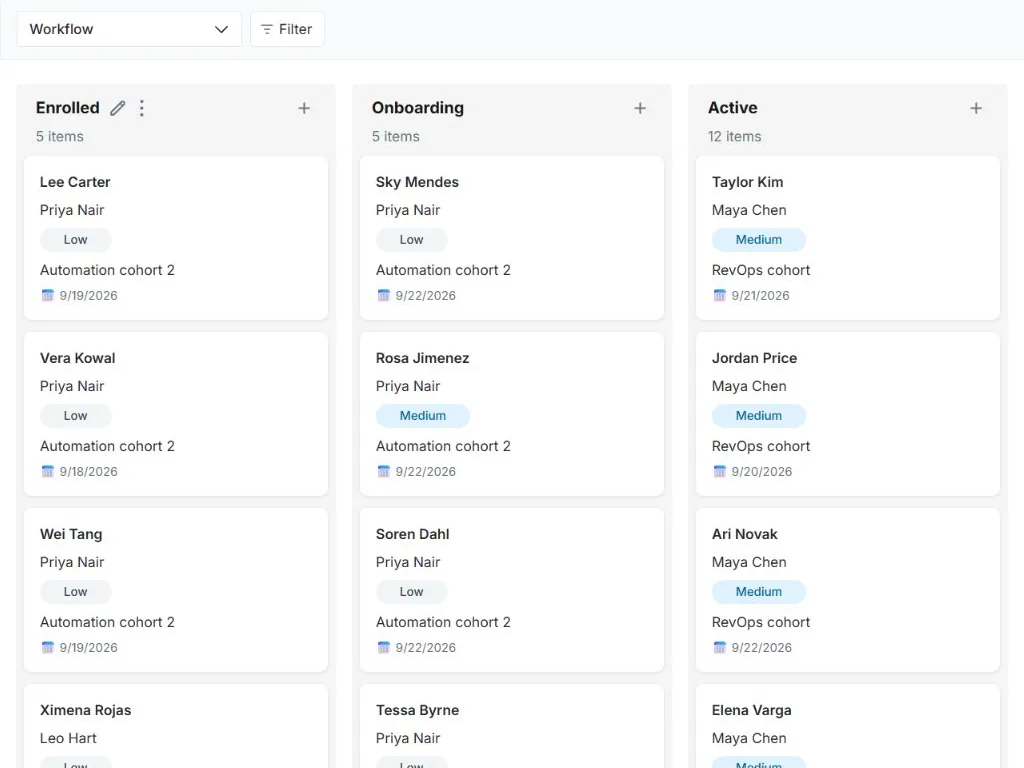Click Medium priority badge on Taylor Kim
The width and height of the screenshot is (1024, 768).
click(x=759, y=240)
